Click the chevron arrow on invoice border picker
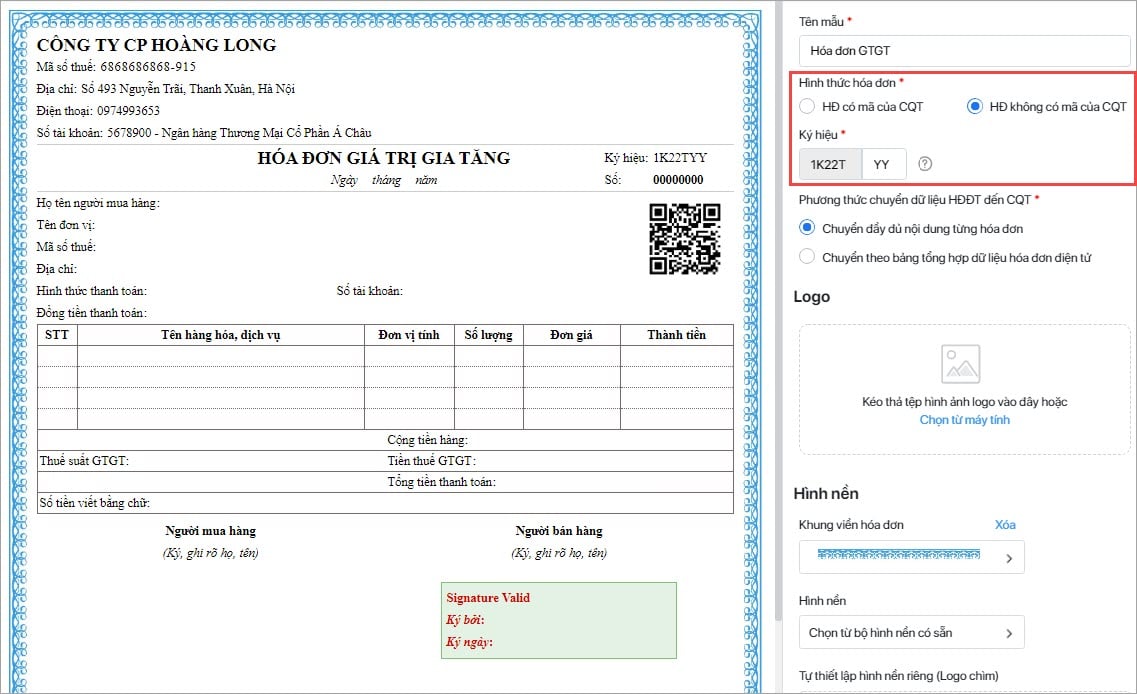 point(1008,558)
